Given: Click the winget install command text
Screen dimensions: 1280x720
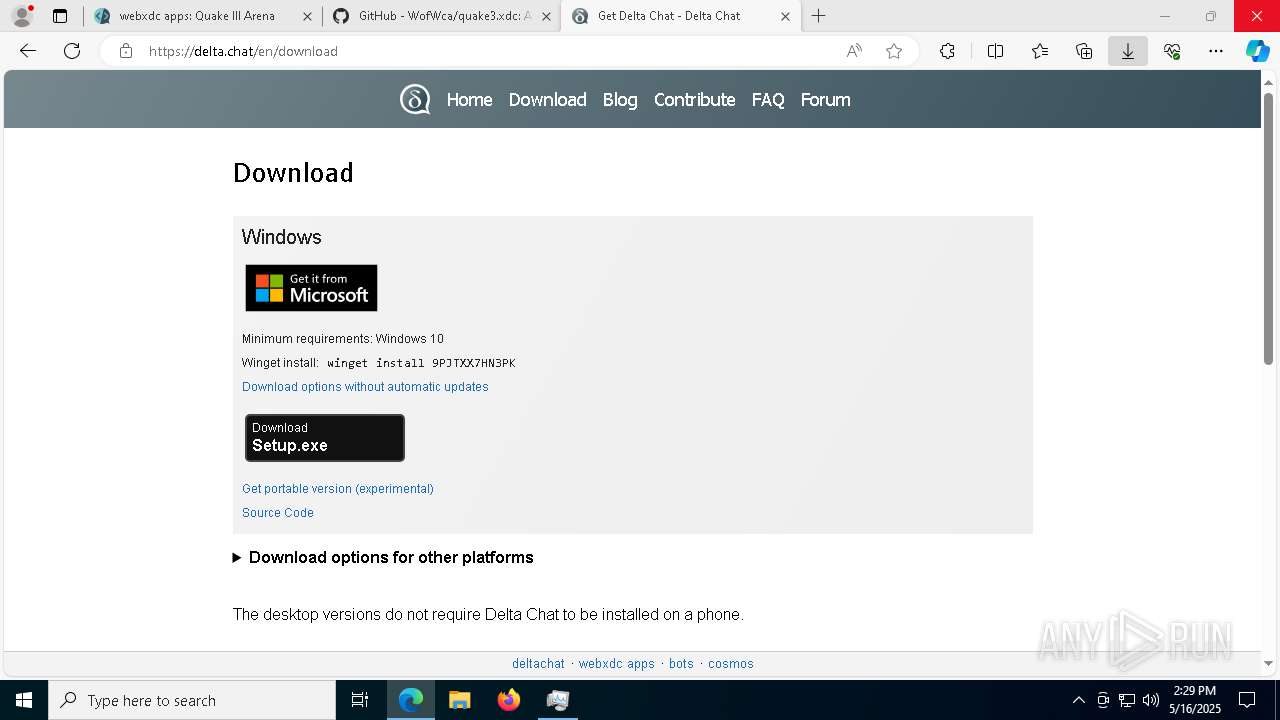Looking at the screenshot, I should 421,363.
